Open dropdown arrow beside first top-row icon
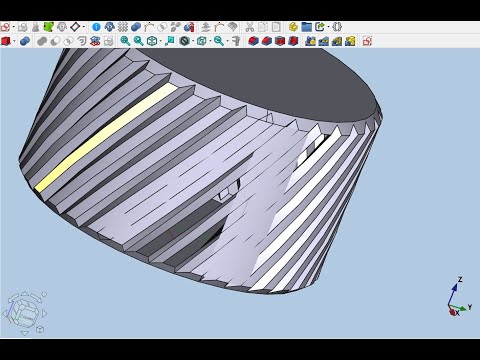The height and width of the screenshot is (360, 480). 14,27
